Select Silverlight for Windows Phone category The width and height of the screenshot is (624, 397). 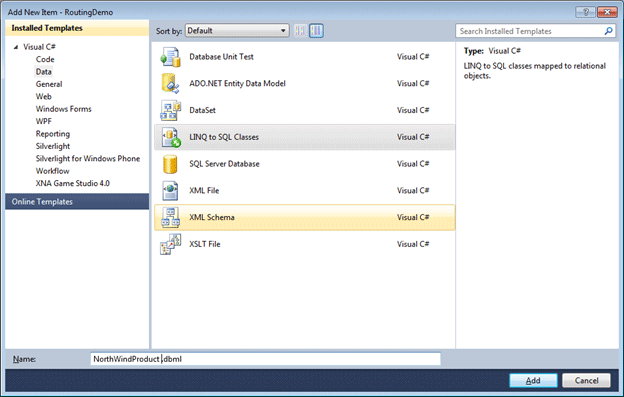pyautogui.click(x=88, y=158)
